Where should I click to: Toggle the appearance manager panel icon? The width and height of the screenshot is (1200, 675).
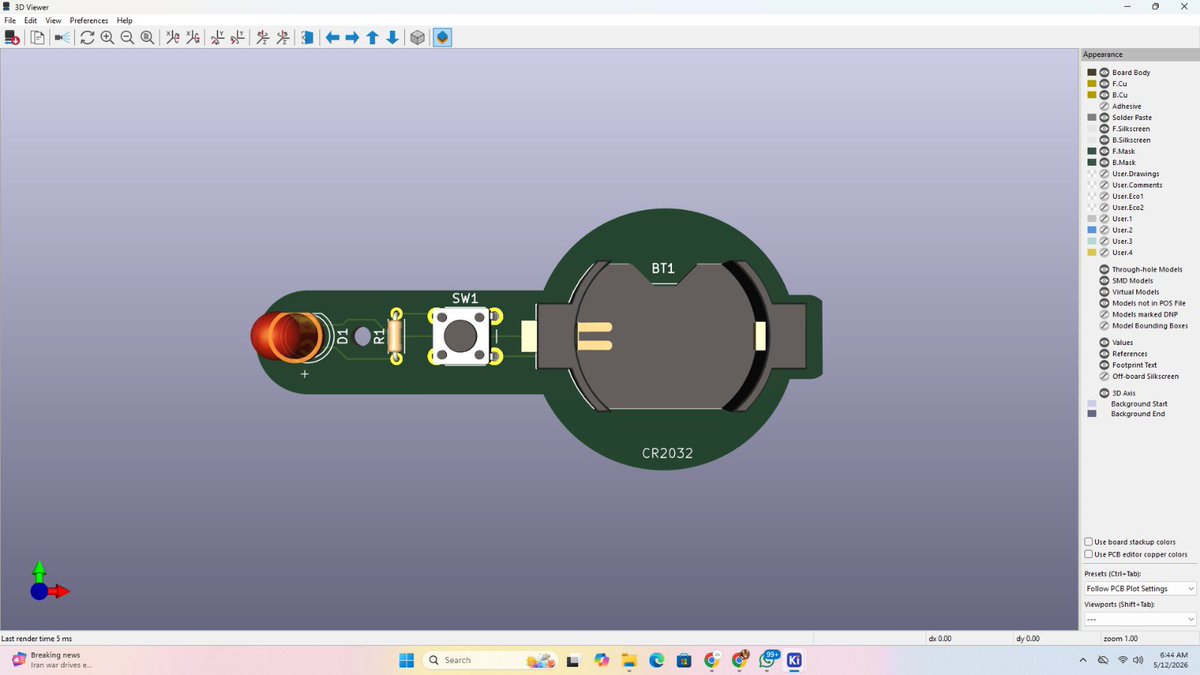[x=442, y=37]
